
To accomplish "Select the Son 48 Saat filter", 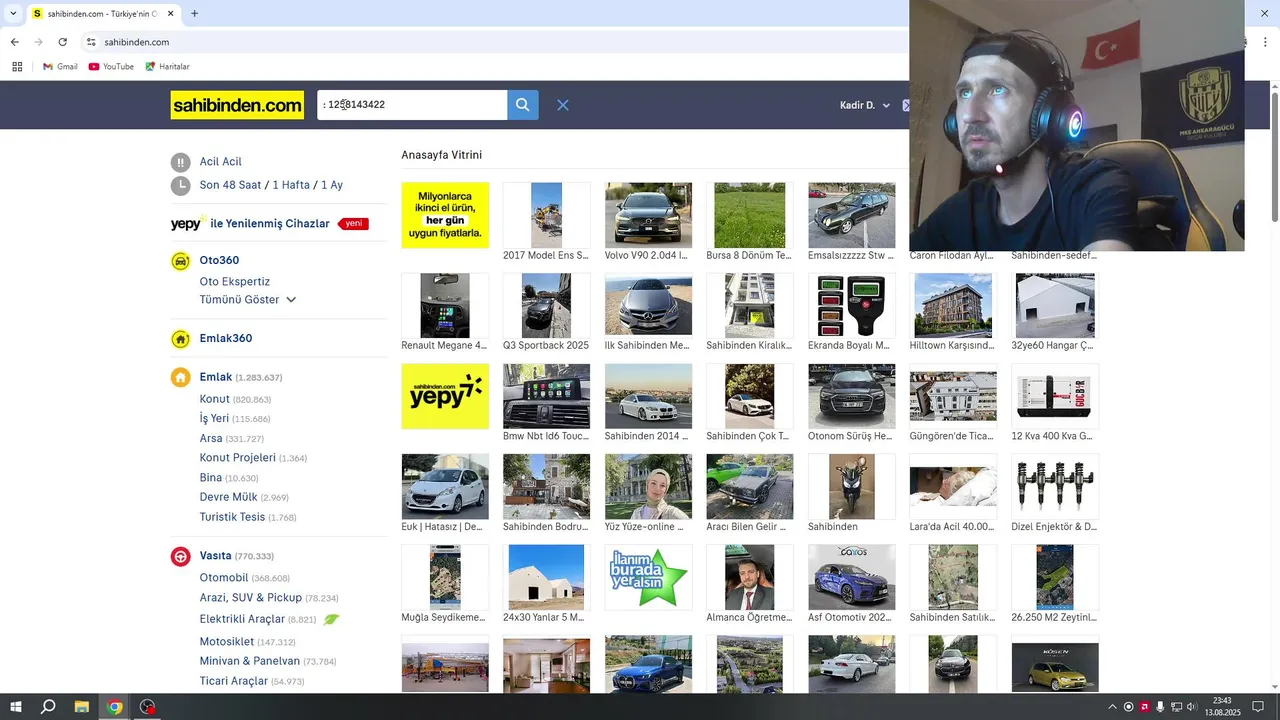I will pos(230,185).
